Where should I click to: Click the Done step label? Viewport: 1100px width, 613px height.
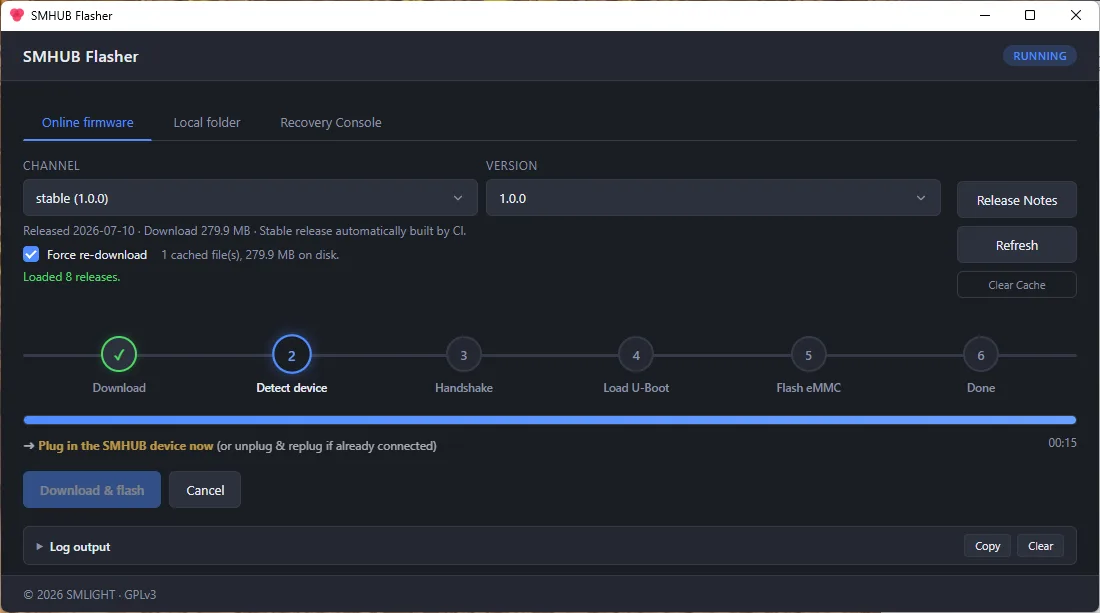point(981,388)
